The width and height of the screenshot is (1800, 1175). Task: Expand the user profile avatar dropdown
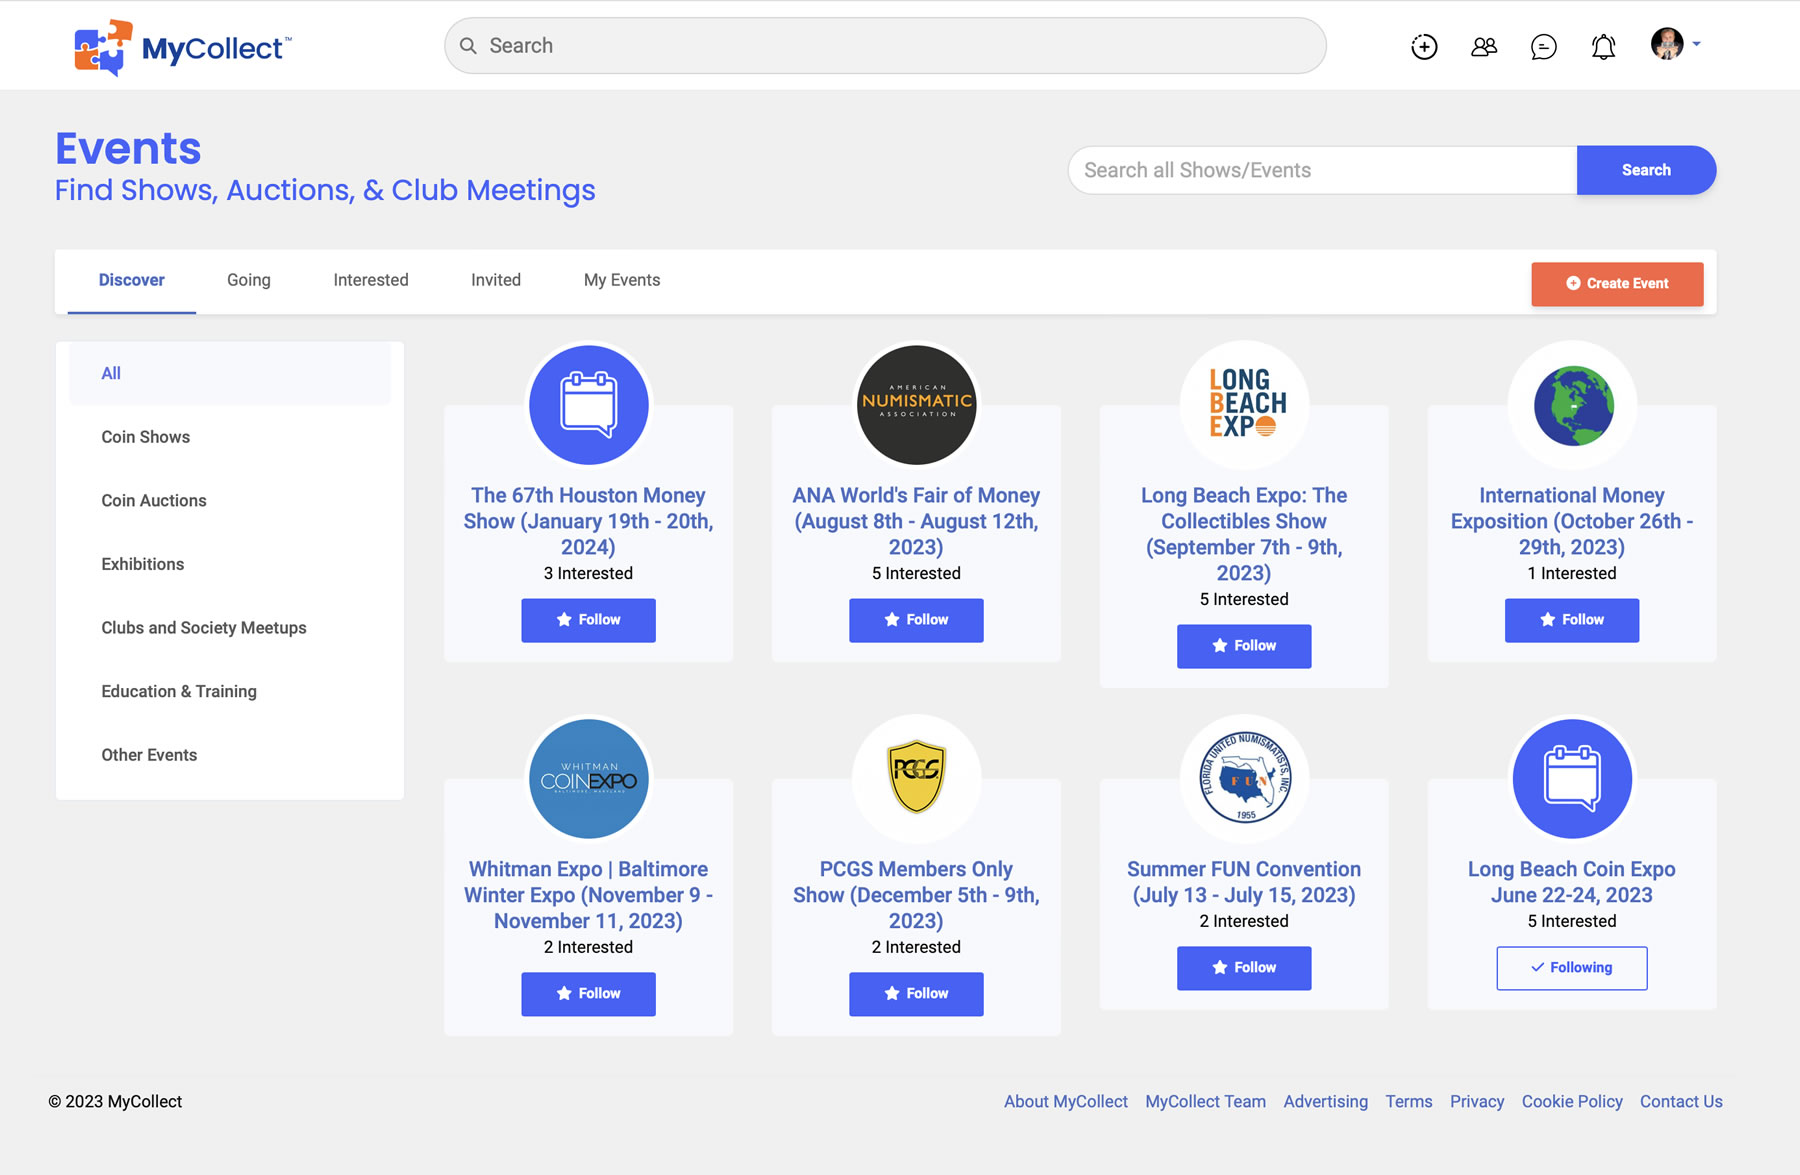point(1675,44)
